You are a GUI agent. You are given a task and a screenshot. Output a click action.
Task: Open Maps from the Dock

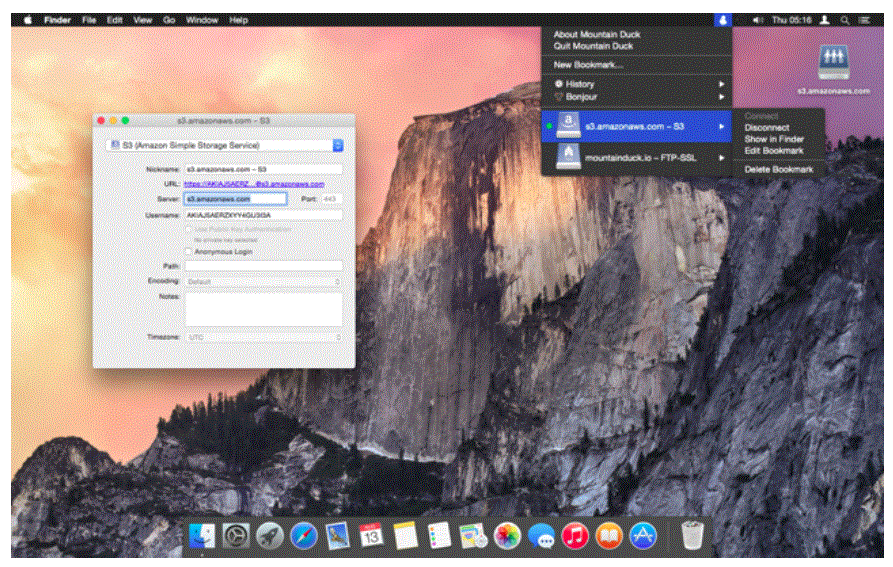pyautogui.click(x=473, y=536)
